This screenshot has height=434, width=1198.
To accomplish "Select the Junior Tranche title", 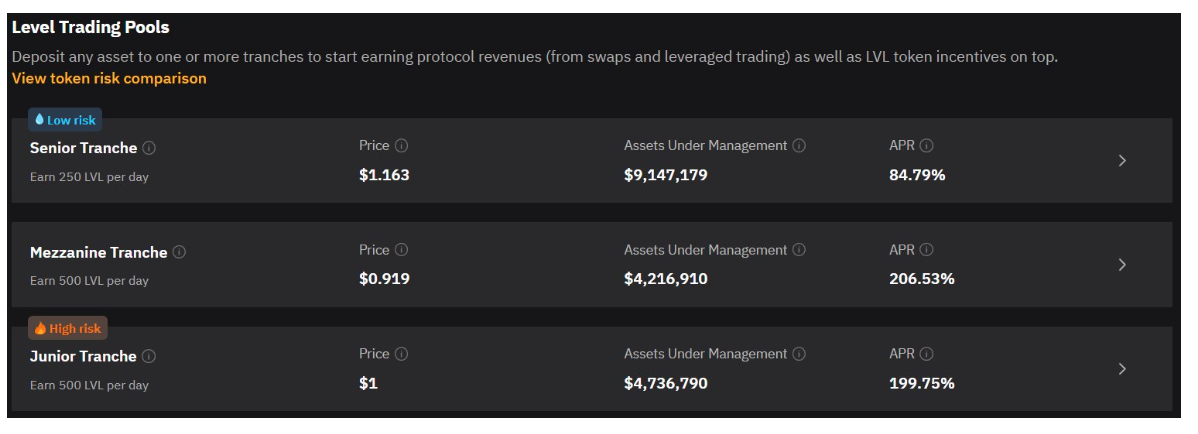I will pyautogui.click(x=83, y=356).
